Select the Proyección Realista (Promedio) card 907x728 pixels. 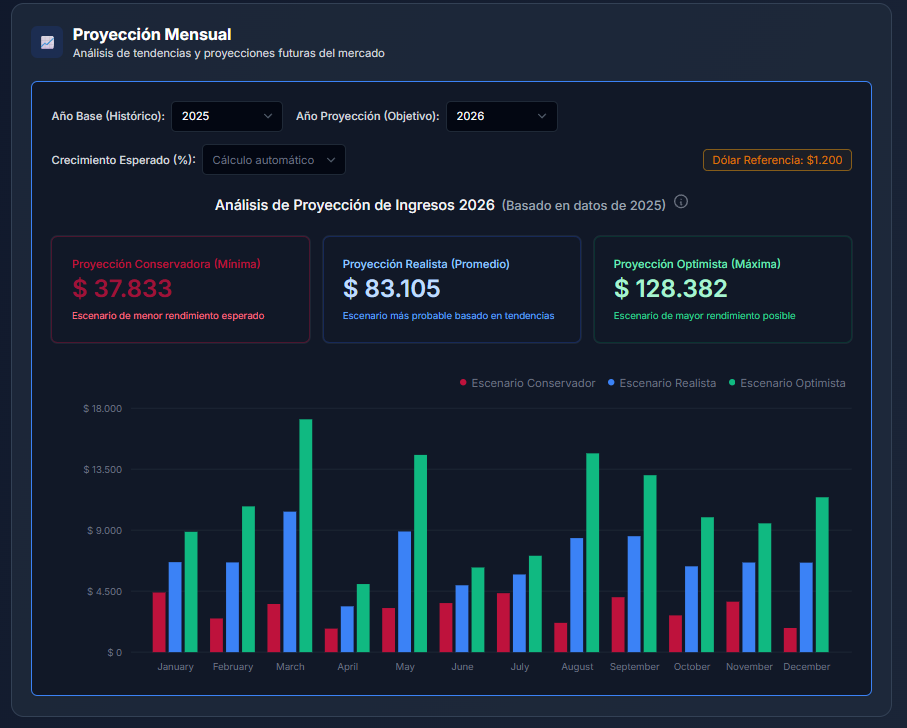pyautogui.click(x=452, y=289)
